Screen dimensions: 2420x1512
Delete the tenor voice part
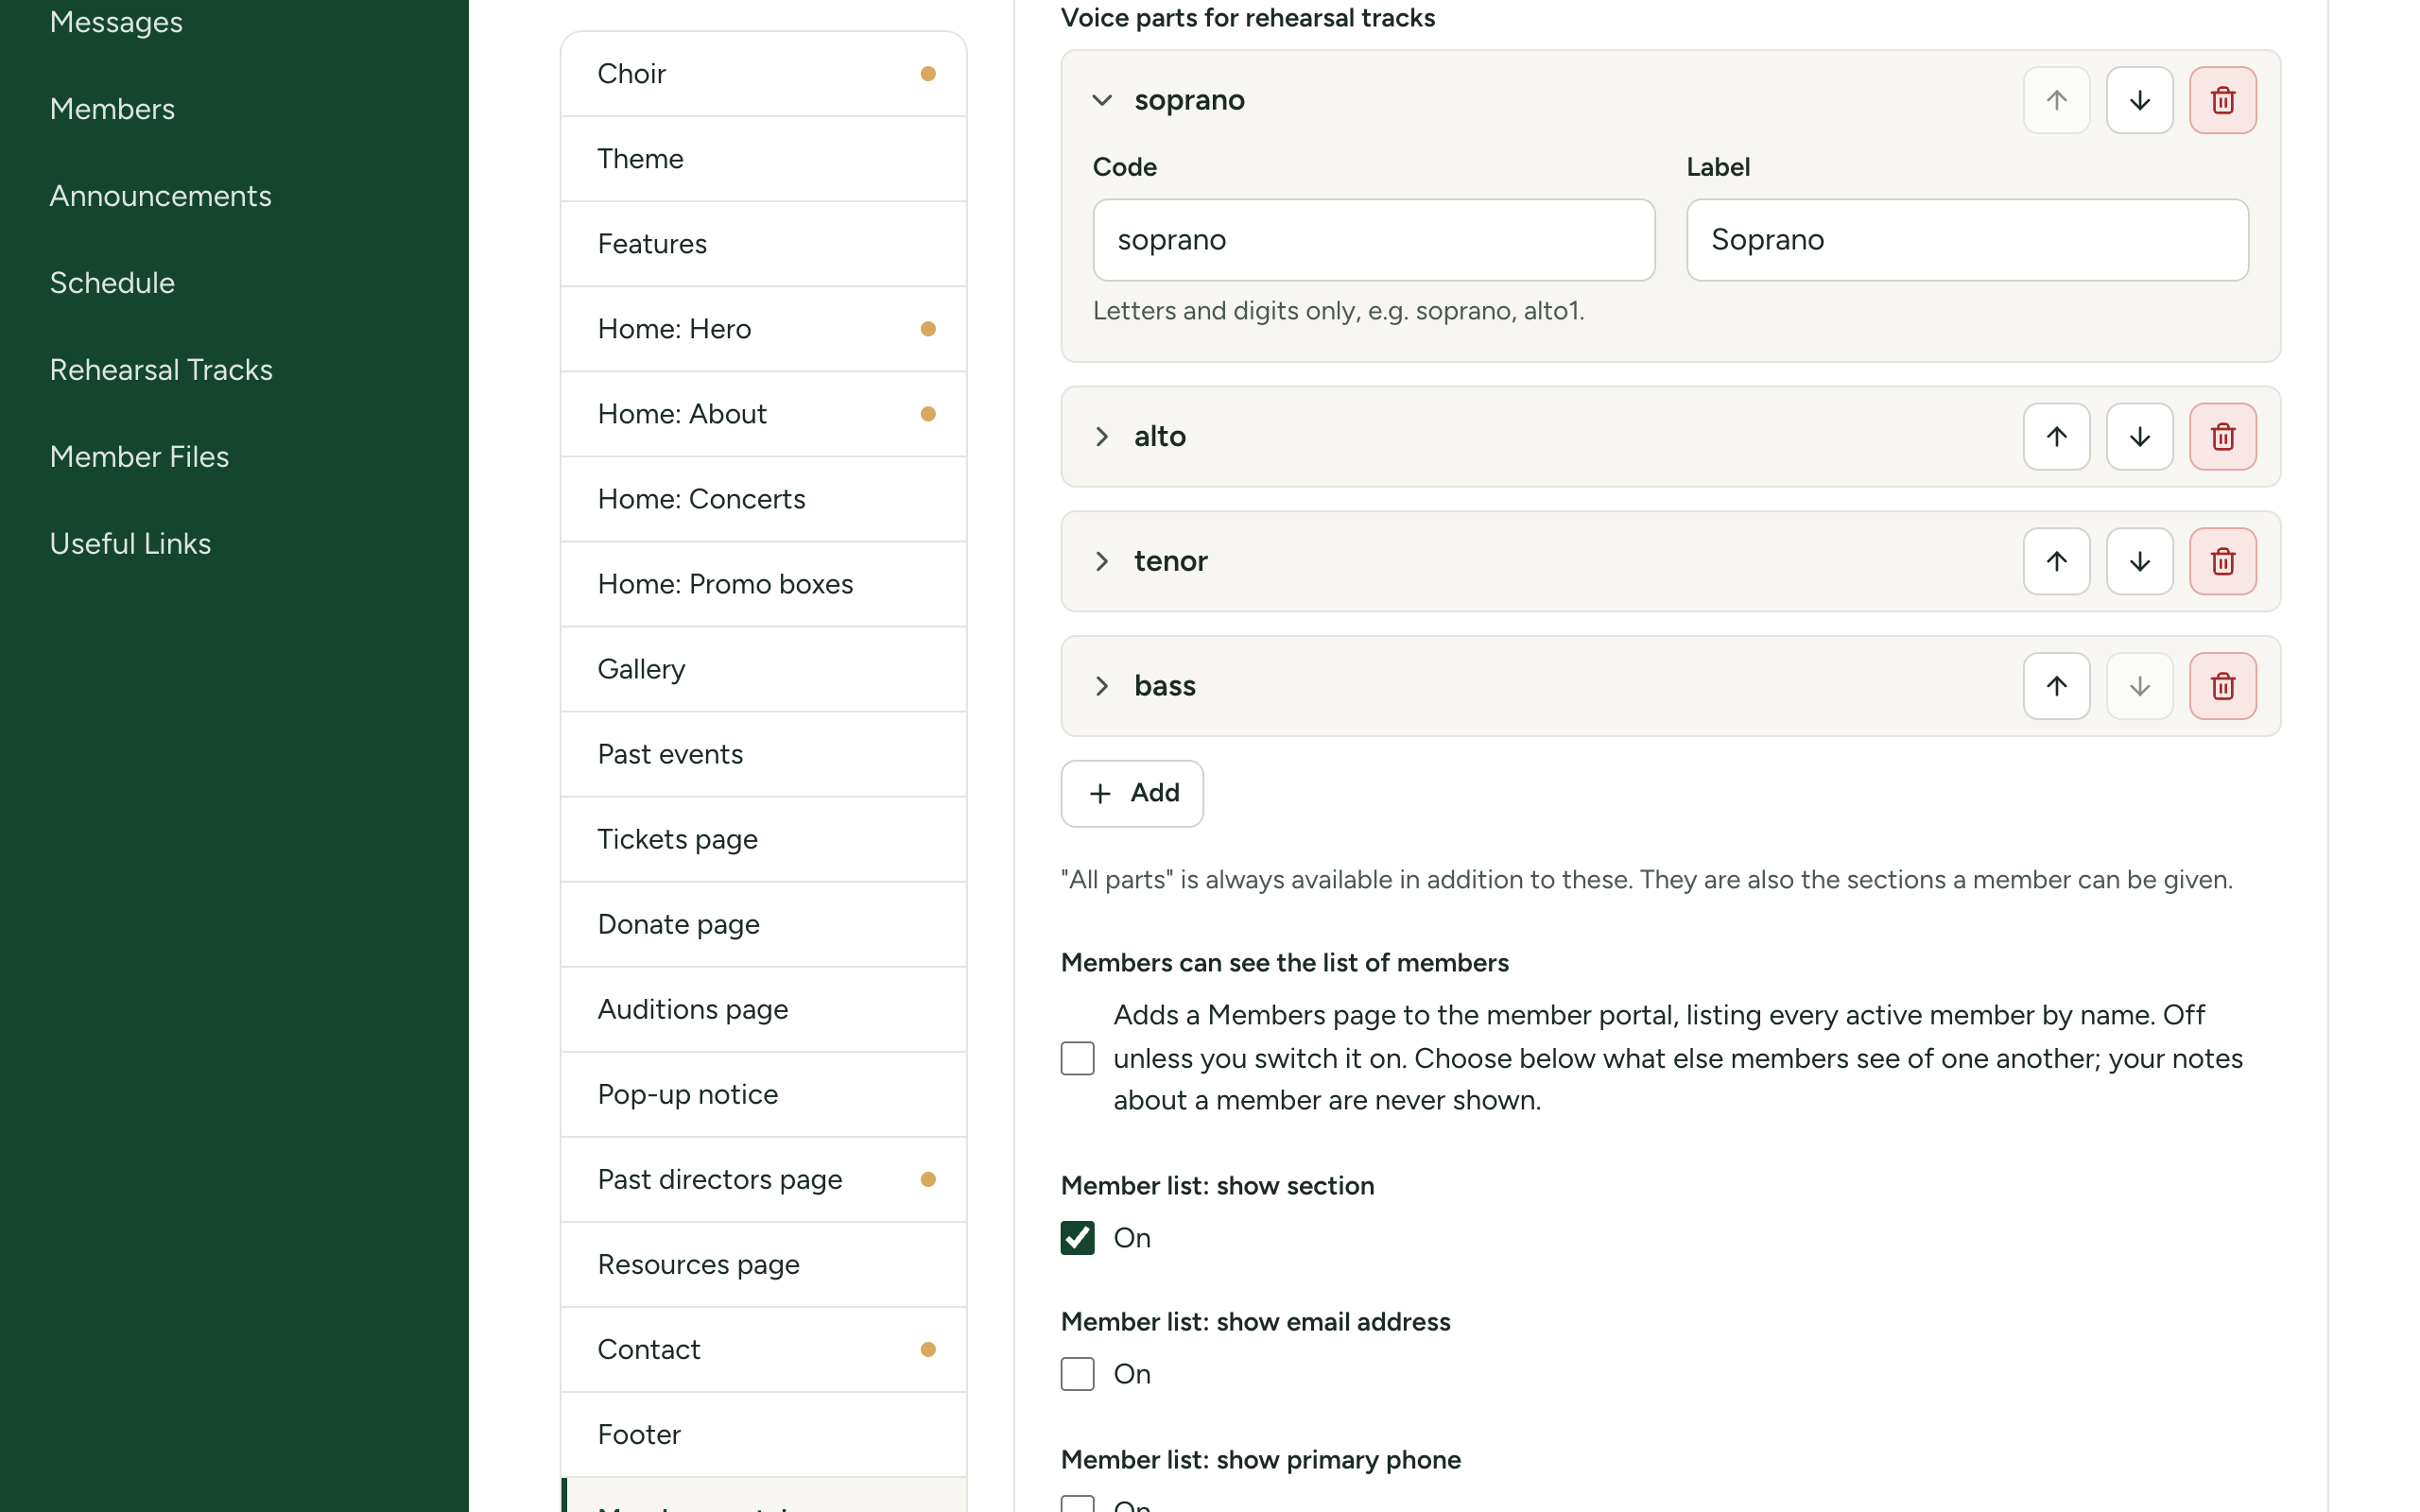point(2222,561)
